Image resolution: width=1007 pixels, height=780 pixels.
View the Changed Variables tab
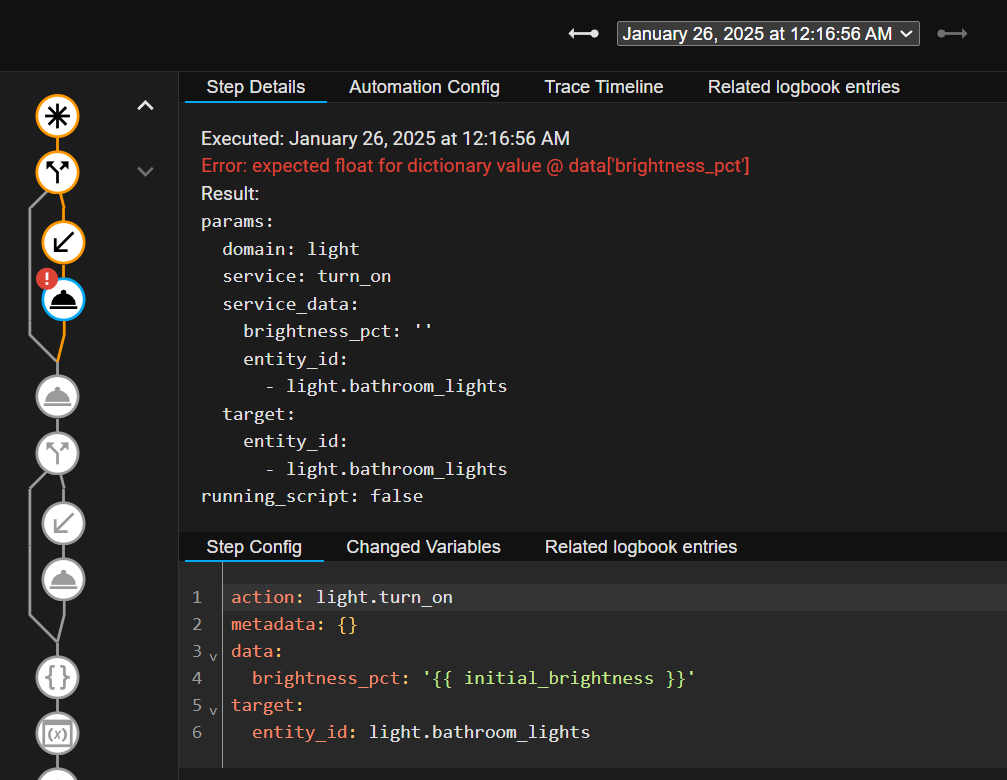tap(422, 547)
